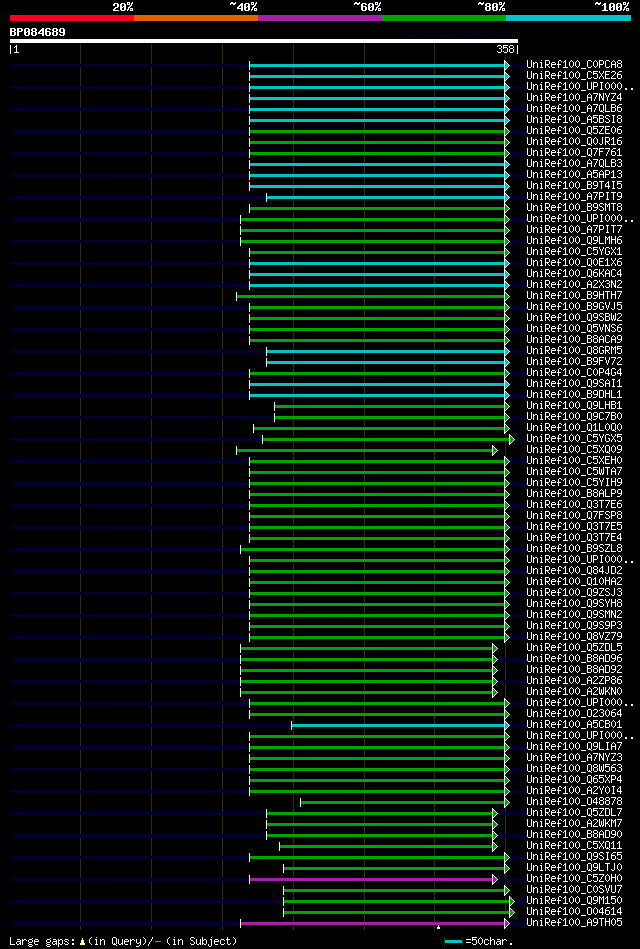Open hit UniRef100_A7QLB6
Image resolution: width=640 pixels, height=949 pixels.
(x=574, y=109)
